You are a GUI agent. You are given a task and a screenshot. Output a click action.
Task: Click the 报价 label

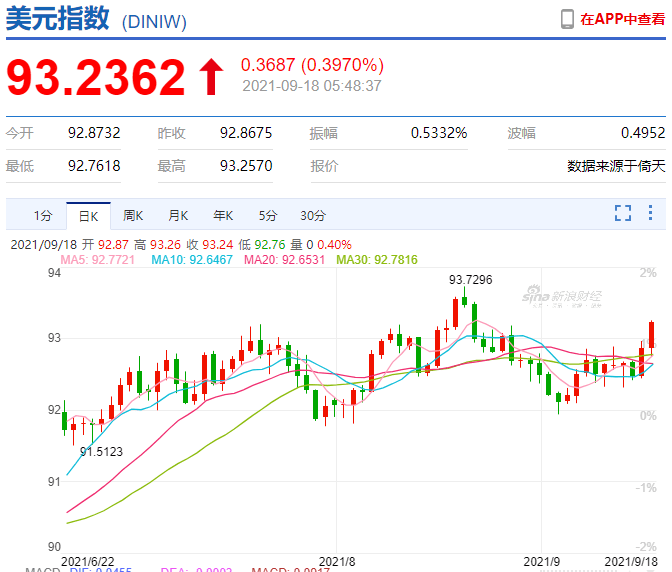pos(324,166)
